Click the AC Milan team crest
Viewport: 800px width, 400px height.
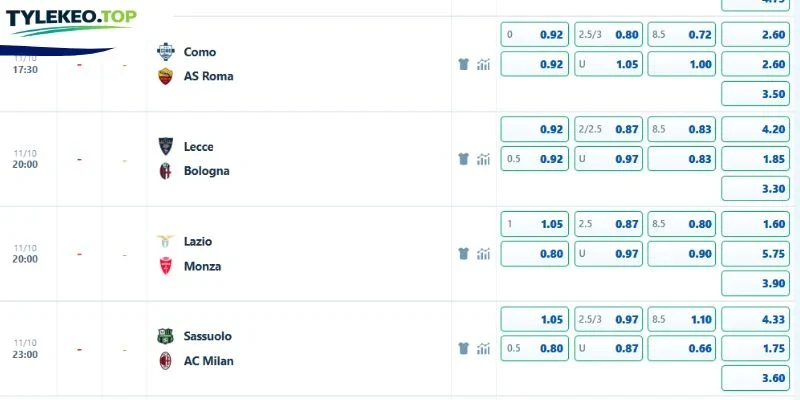(165, 361)
